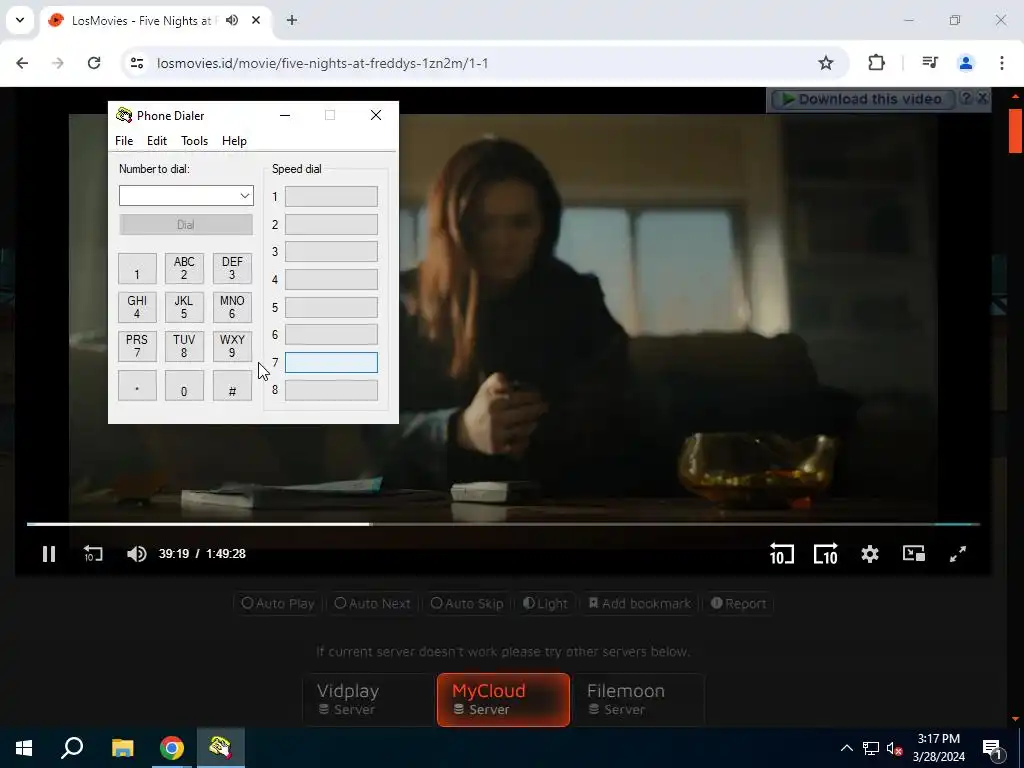Toggle Auto Skip option
The image size is (1024, 768).
click(x=467, y=603)
